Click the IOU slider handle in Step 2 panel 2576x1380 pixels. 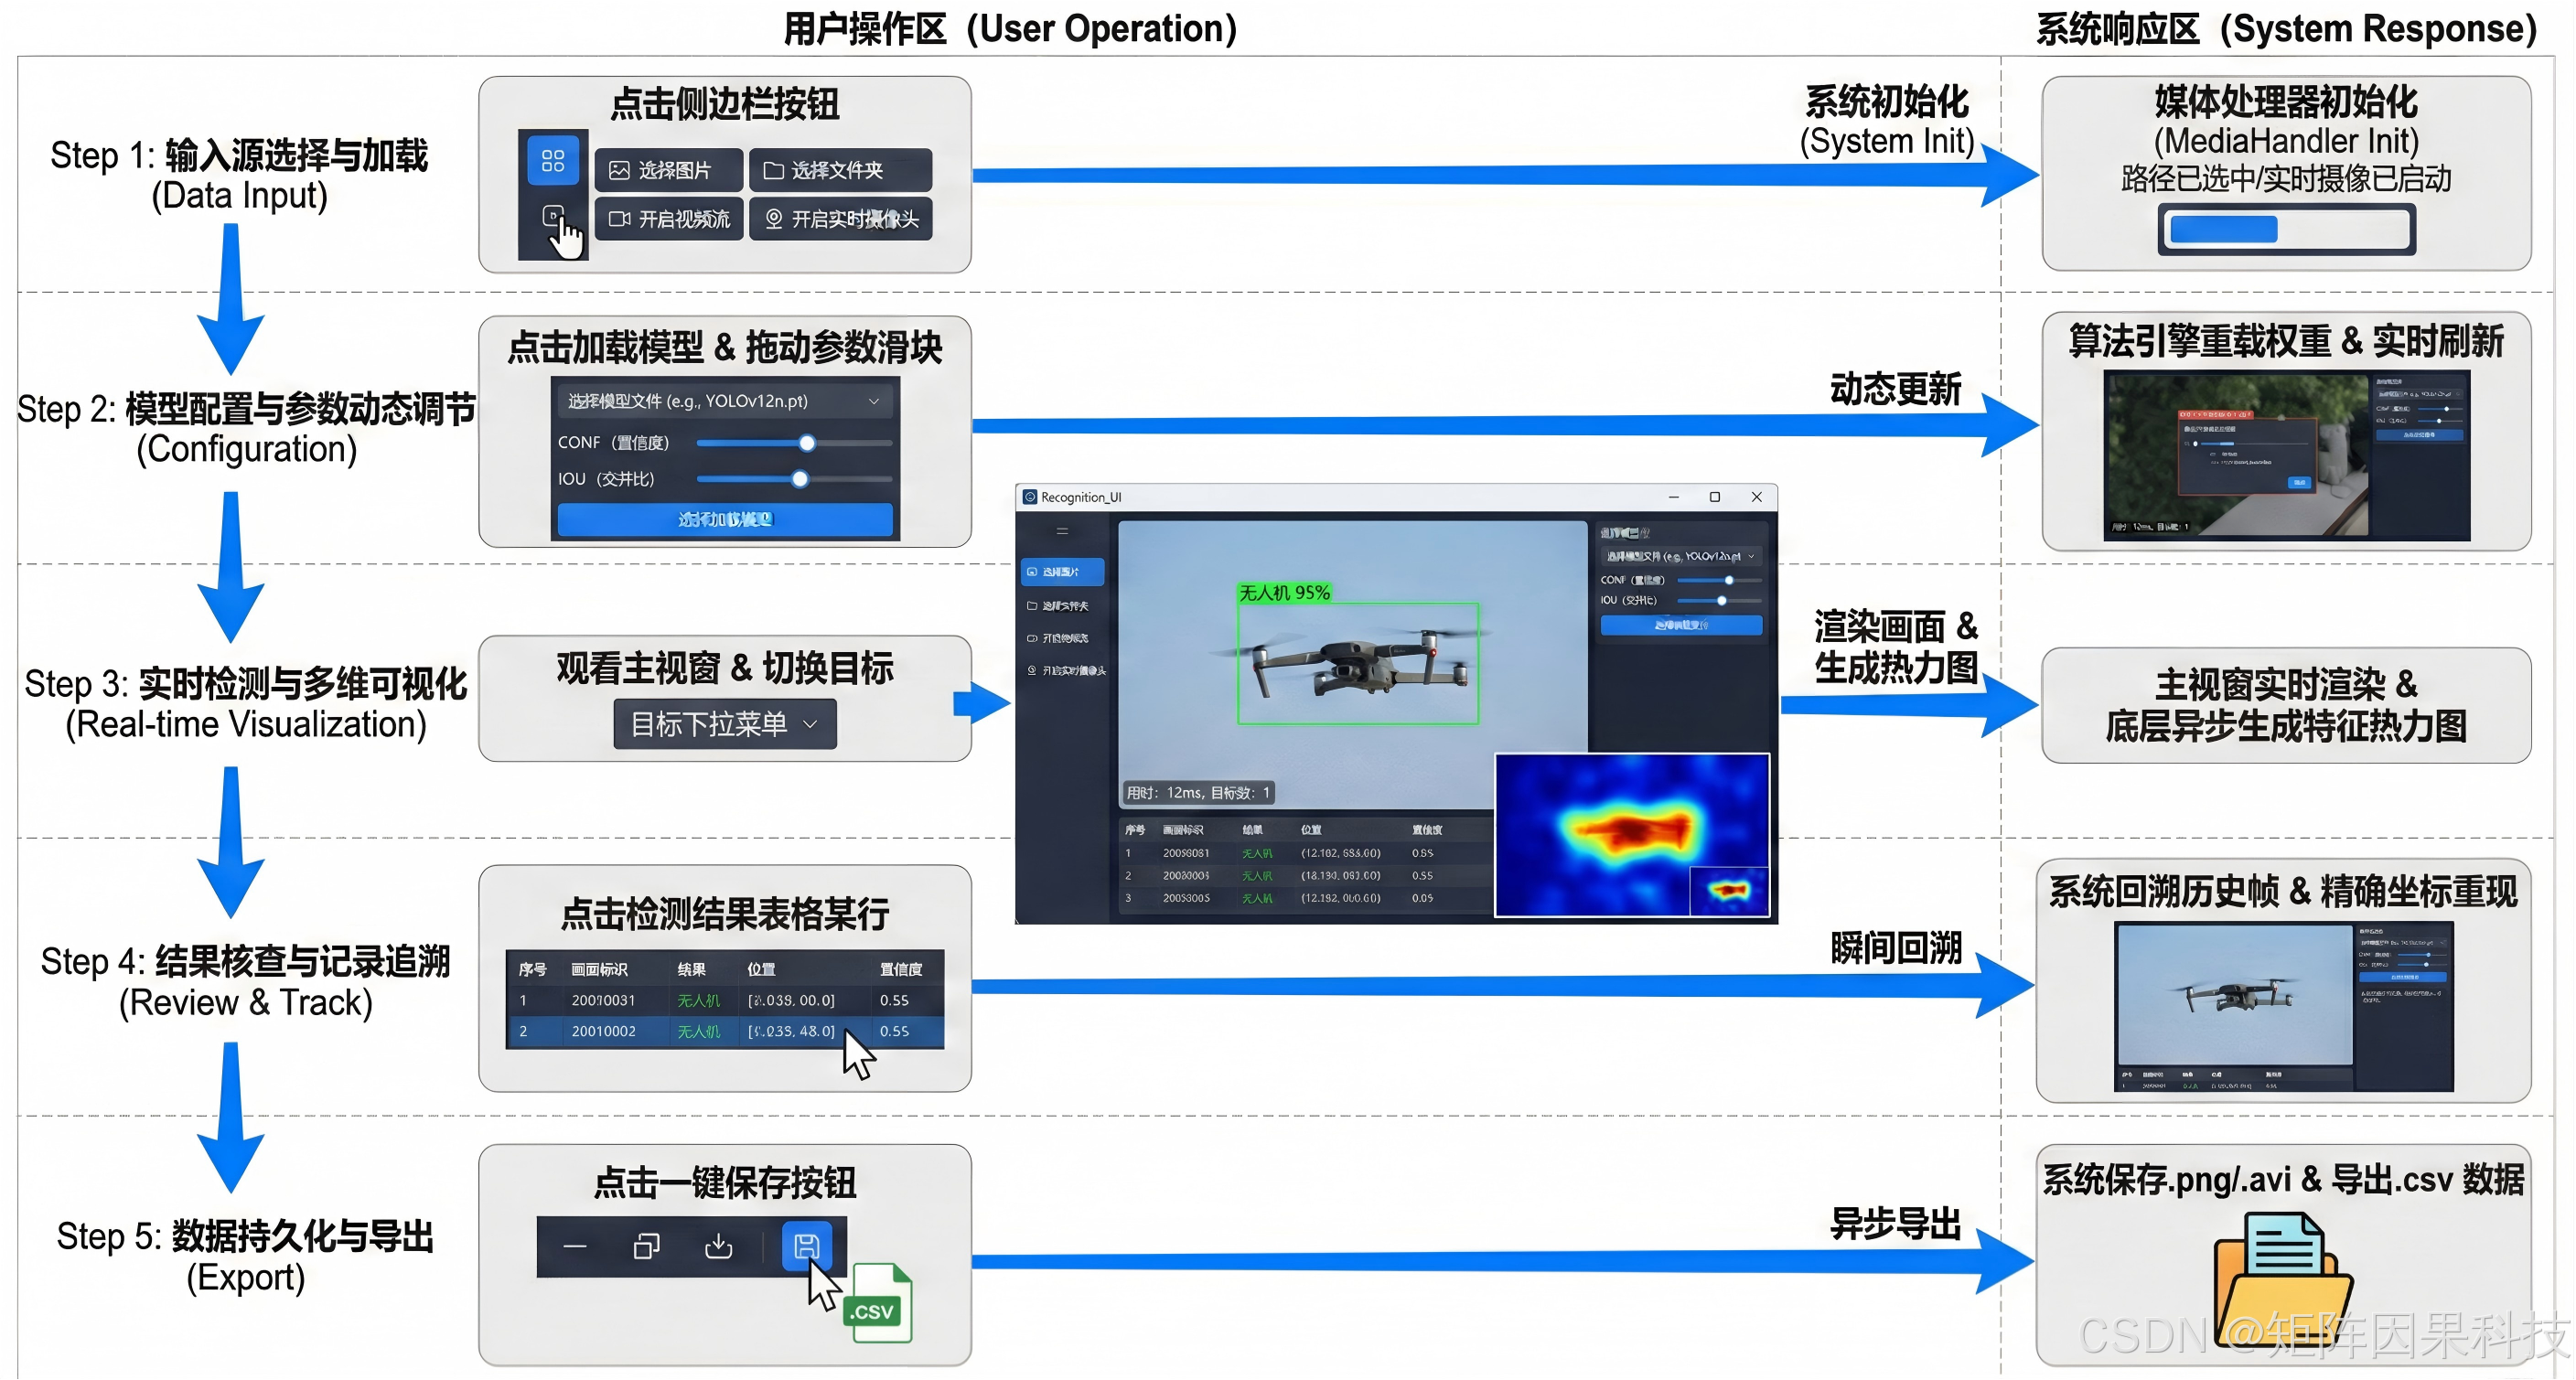point(799,479)
